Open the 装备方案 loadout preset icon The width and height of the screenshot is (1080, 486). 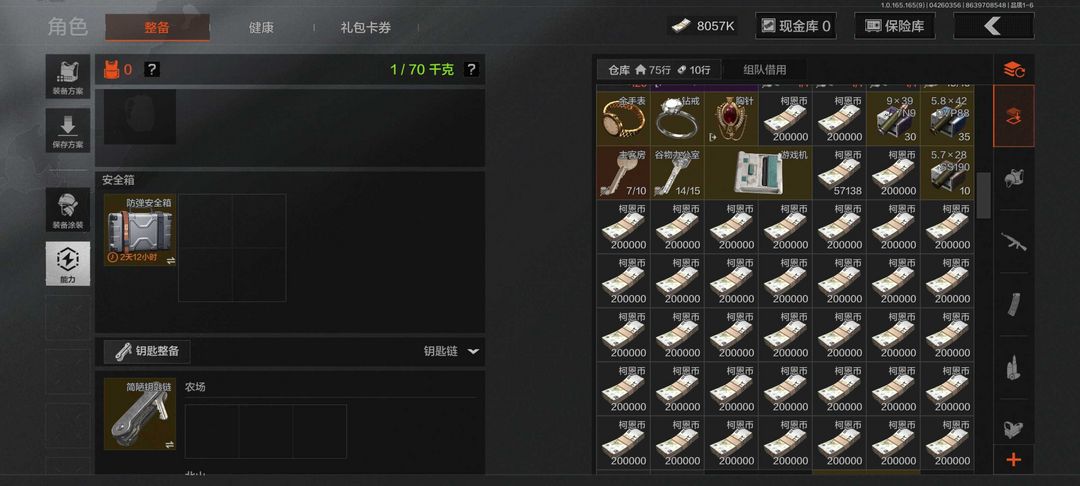(x=68, y=76)
